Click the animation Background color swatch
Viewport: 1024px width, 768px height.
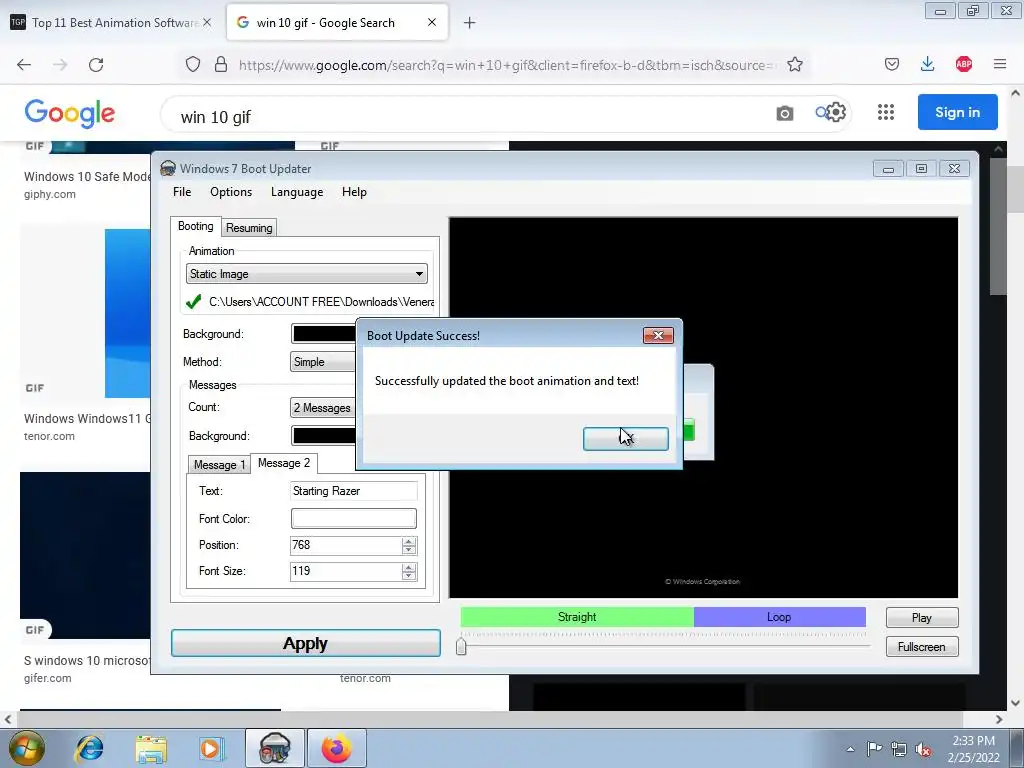point(323,334)
